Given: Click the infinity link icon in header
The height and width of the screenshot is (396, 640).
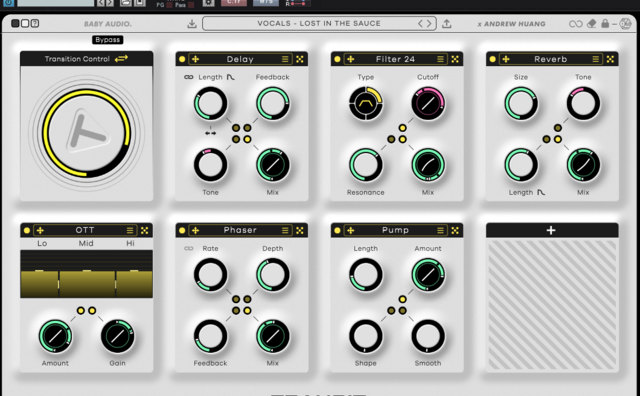Looking at the screenshot, I should pyautogui.click(x=576, y=24).
